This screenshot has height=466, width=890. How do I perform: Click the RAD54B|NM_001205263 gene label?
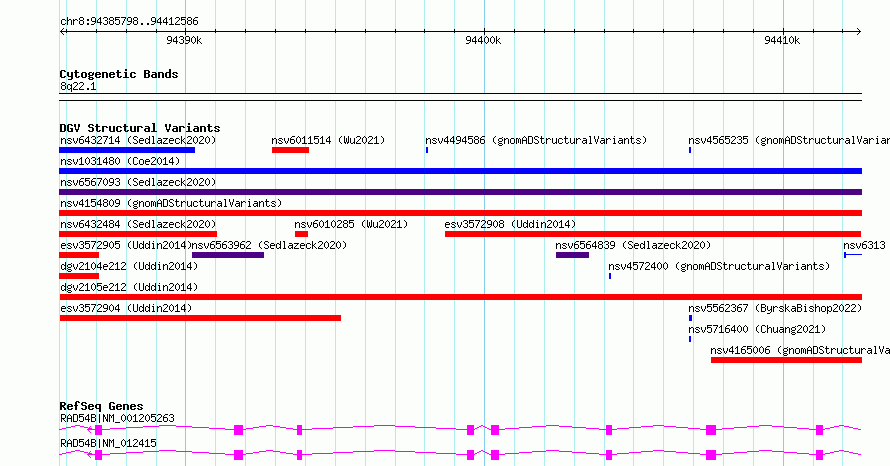pos(117,418)
